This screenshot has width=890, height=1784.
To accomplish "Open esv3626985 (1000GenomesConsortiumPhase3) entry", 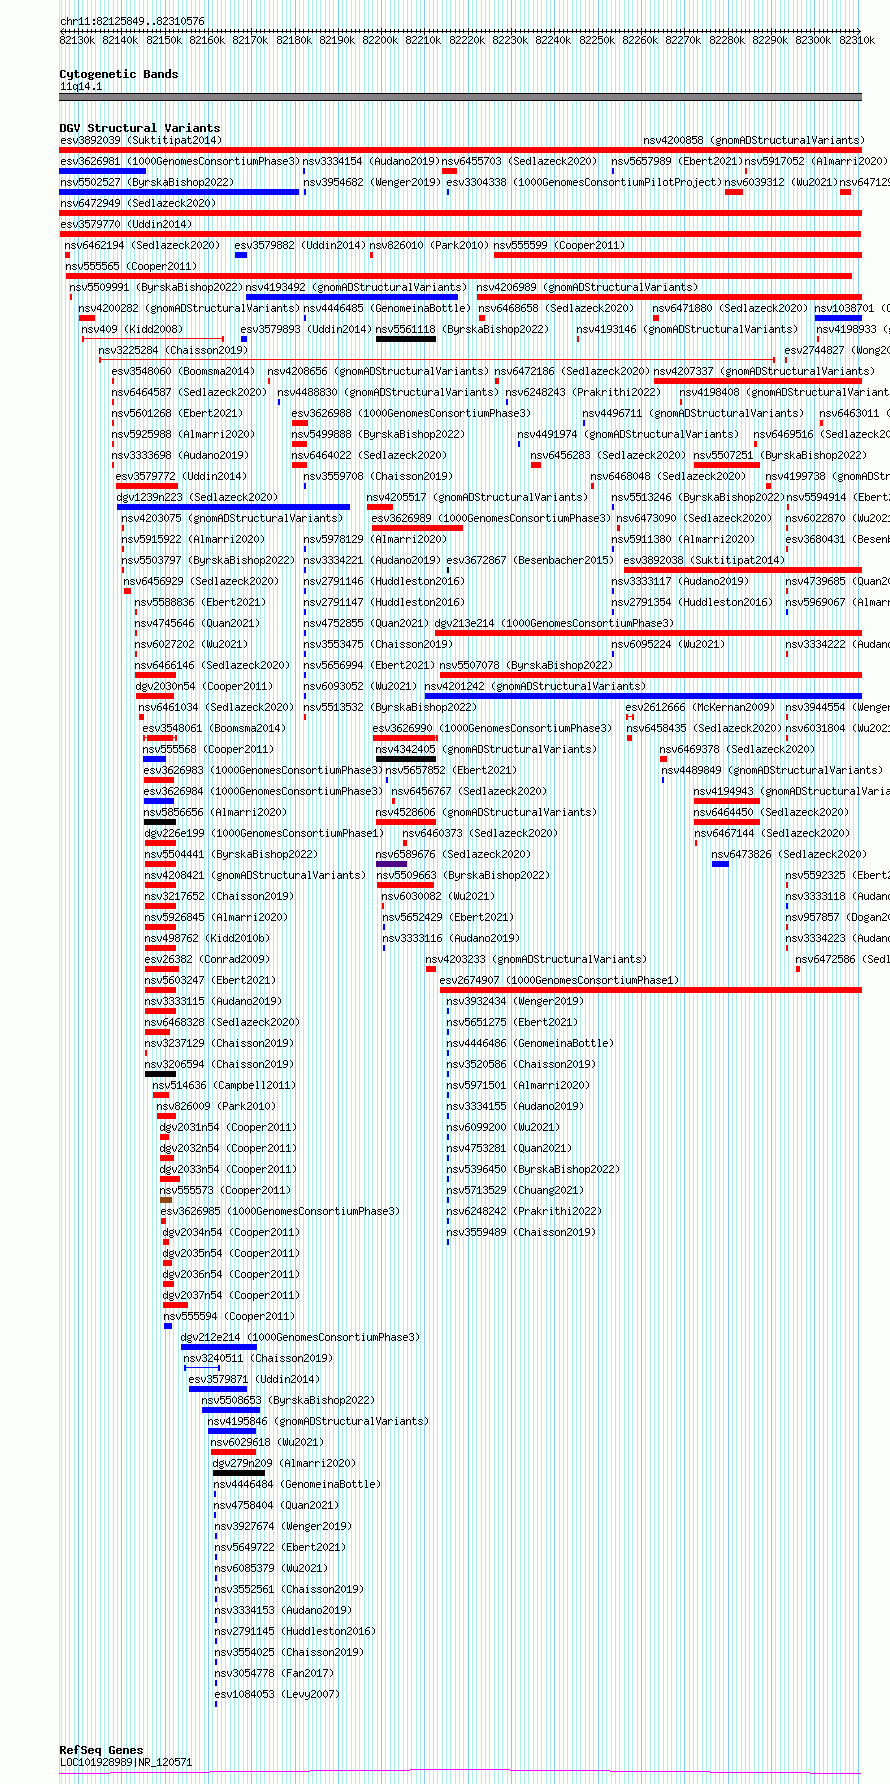I will click(280, 1212).
